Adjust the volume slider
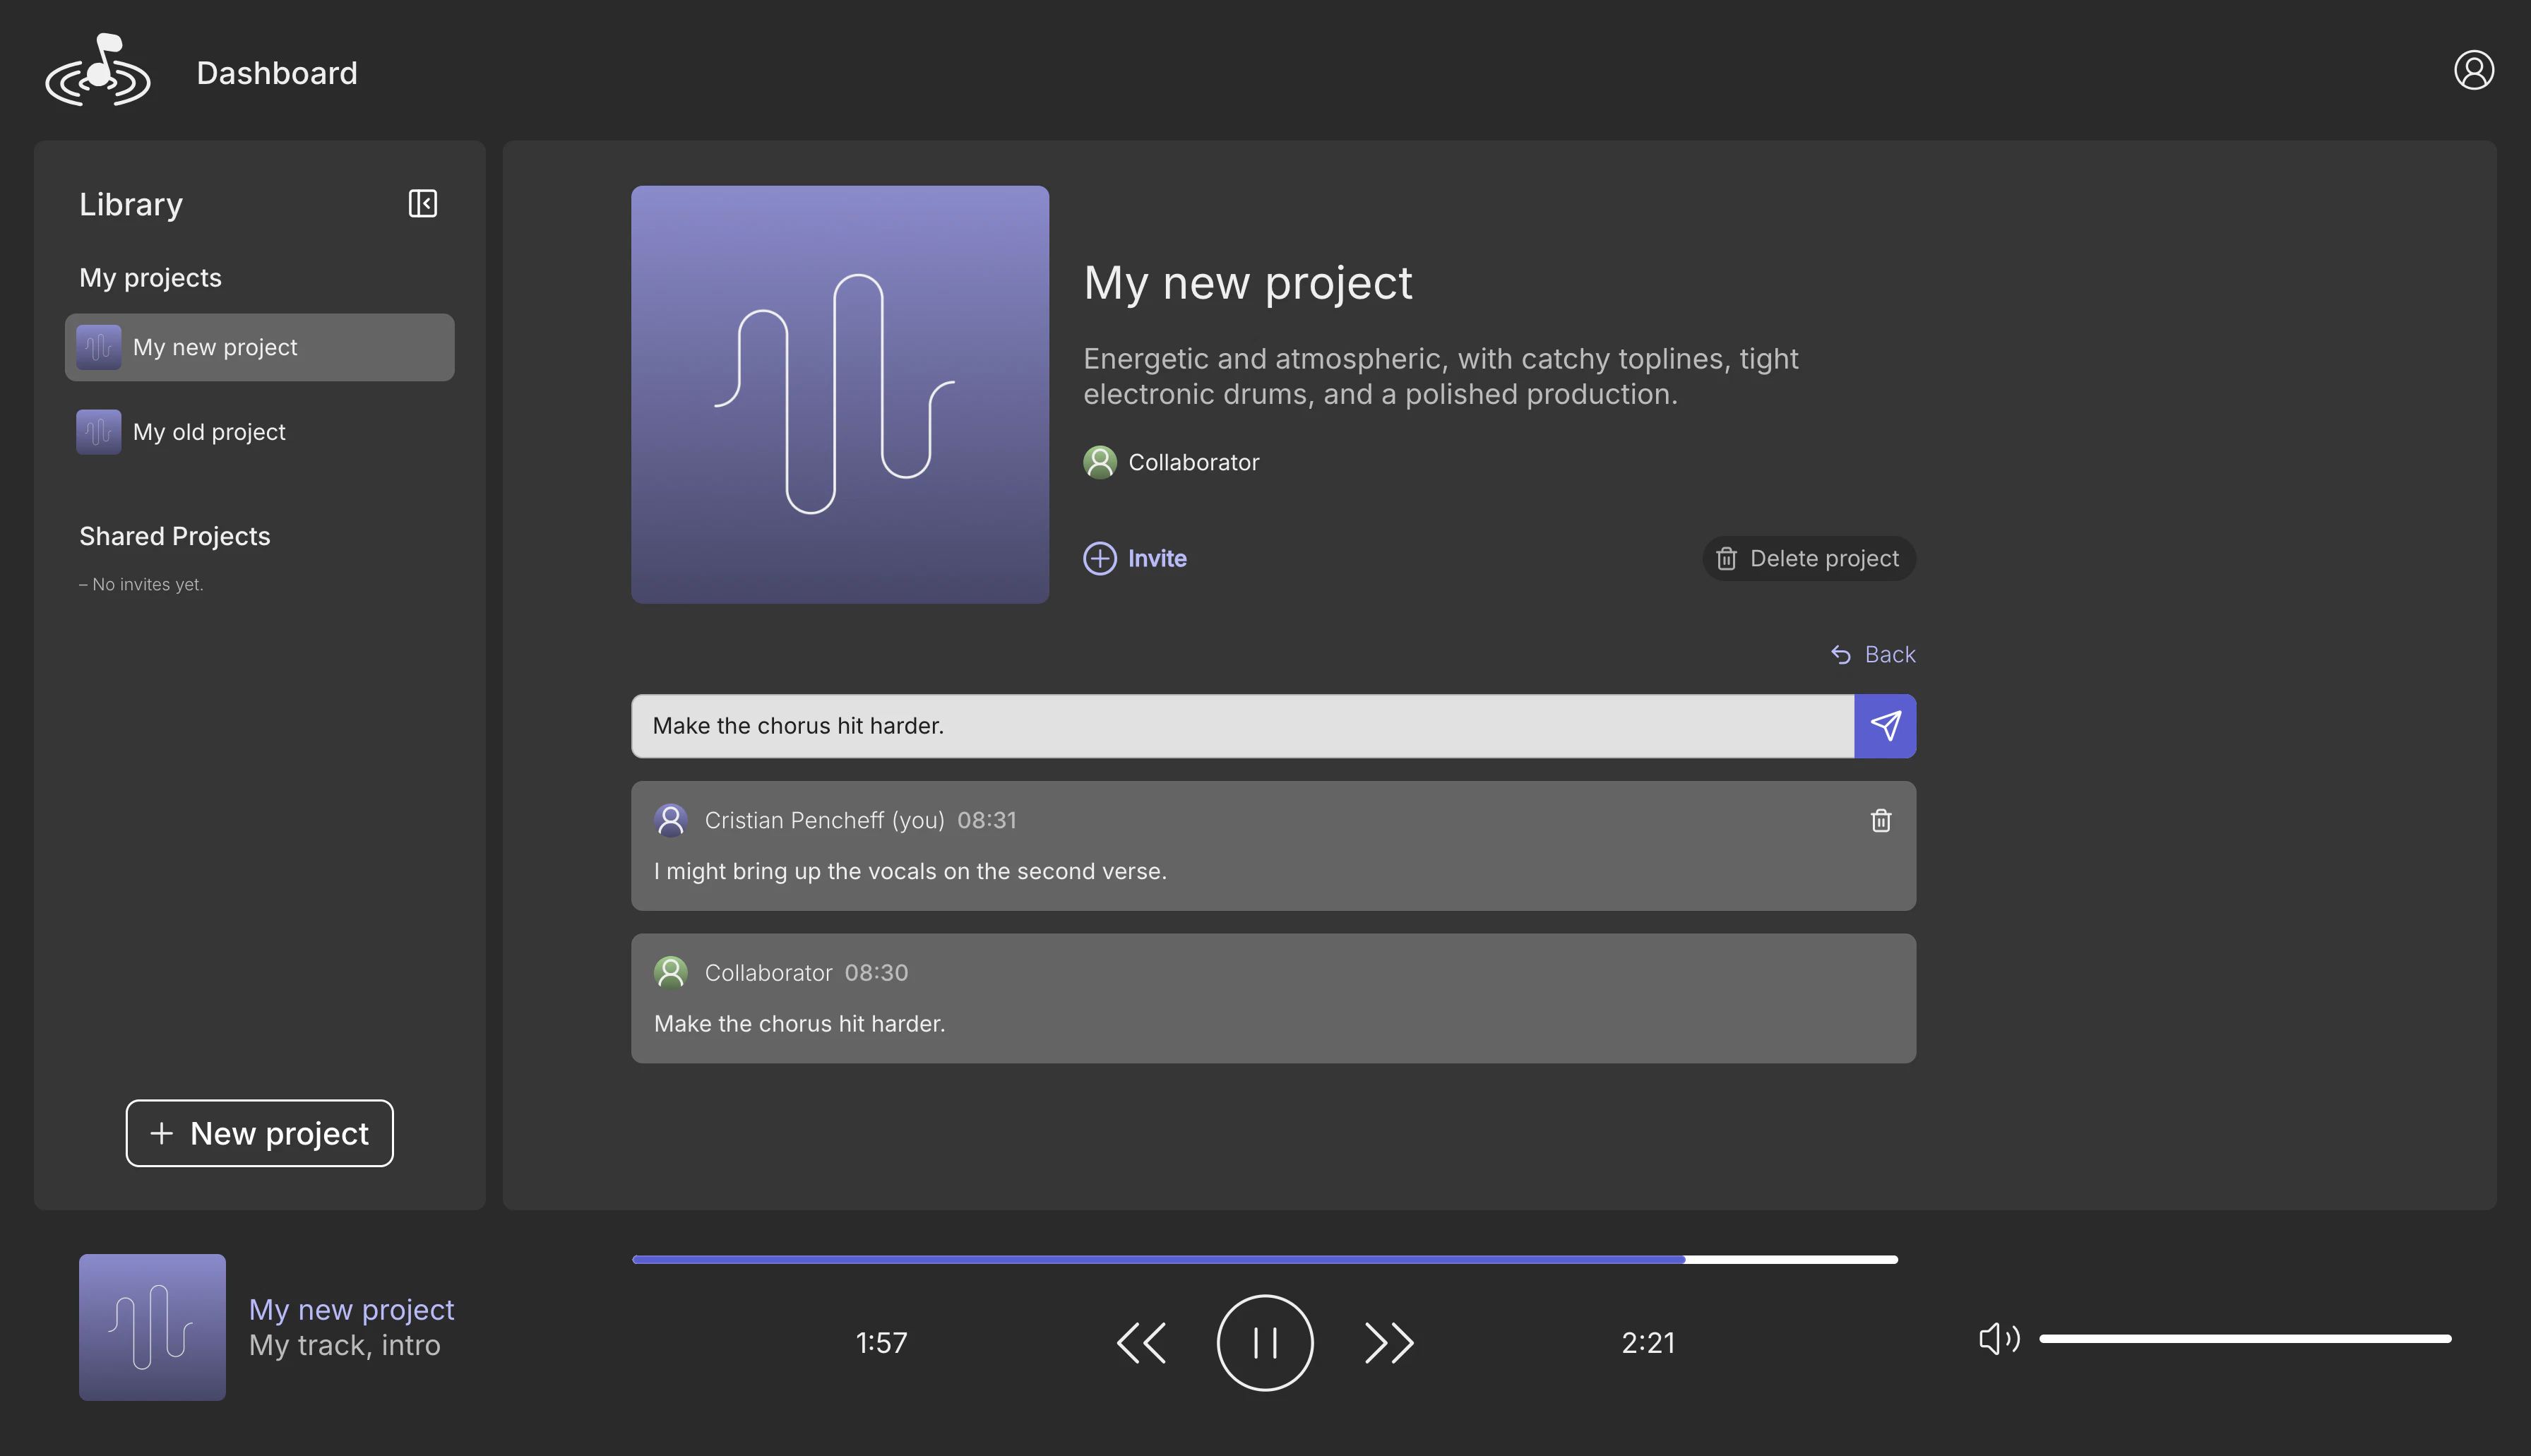 (2245, 1338)
